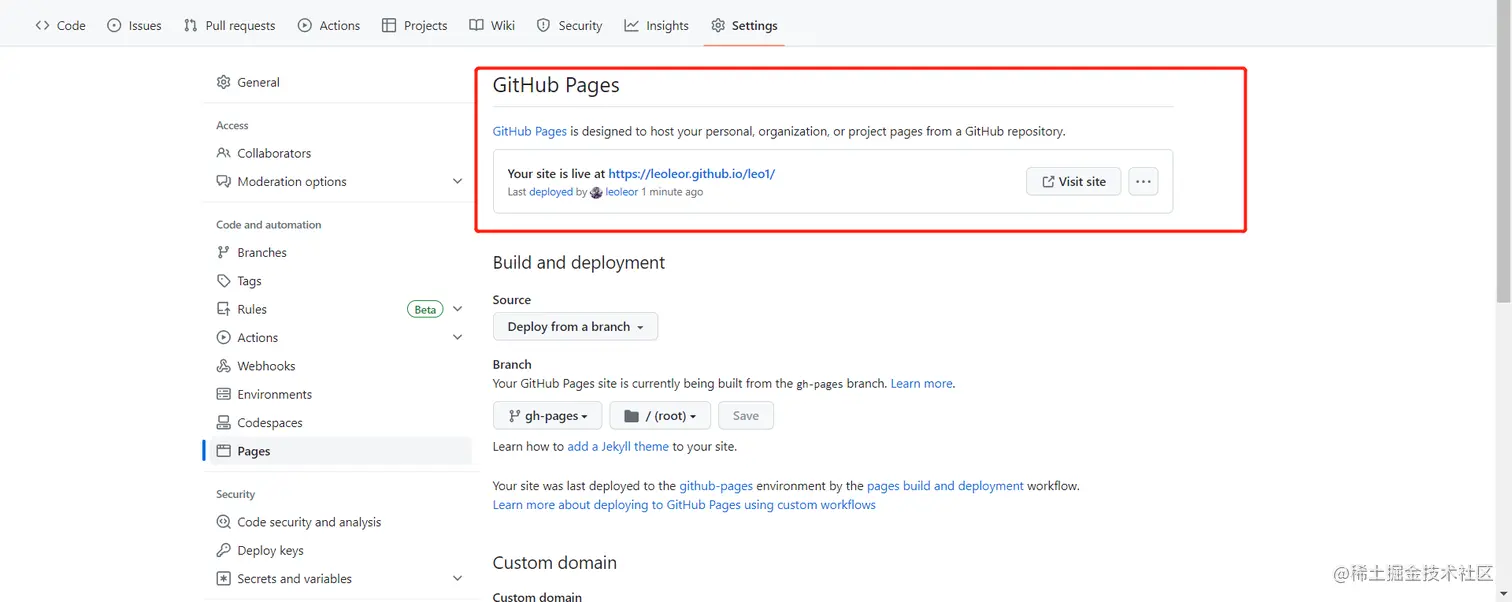Open the Security tab
This screenshot has height=602, width=1512.
click(x=569, y=25)
